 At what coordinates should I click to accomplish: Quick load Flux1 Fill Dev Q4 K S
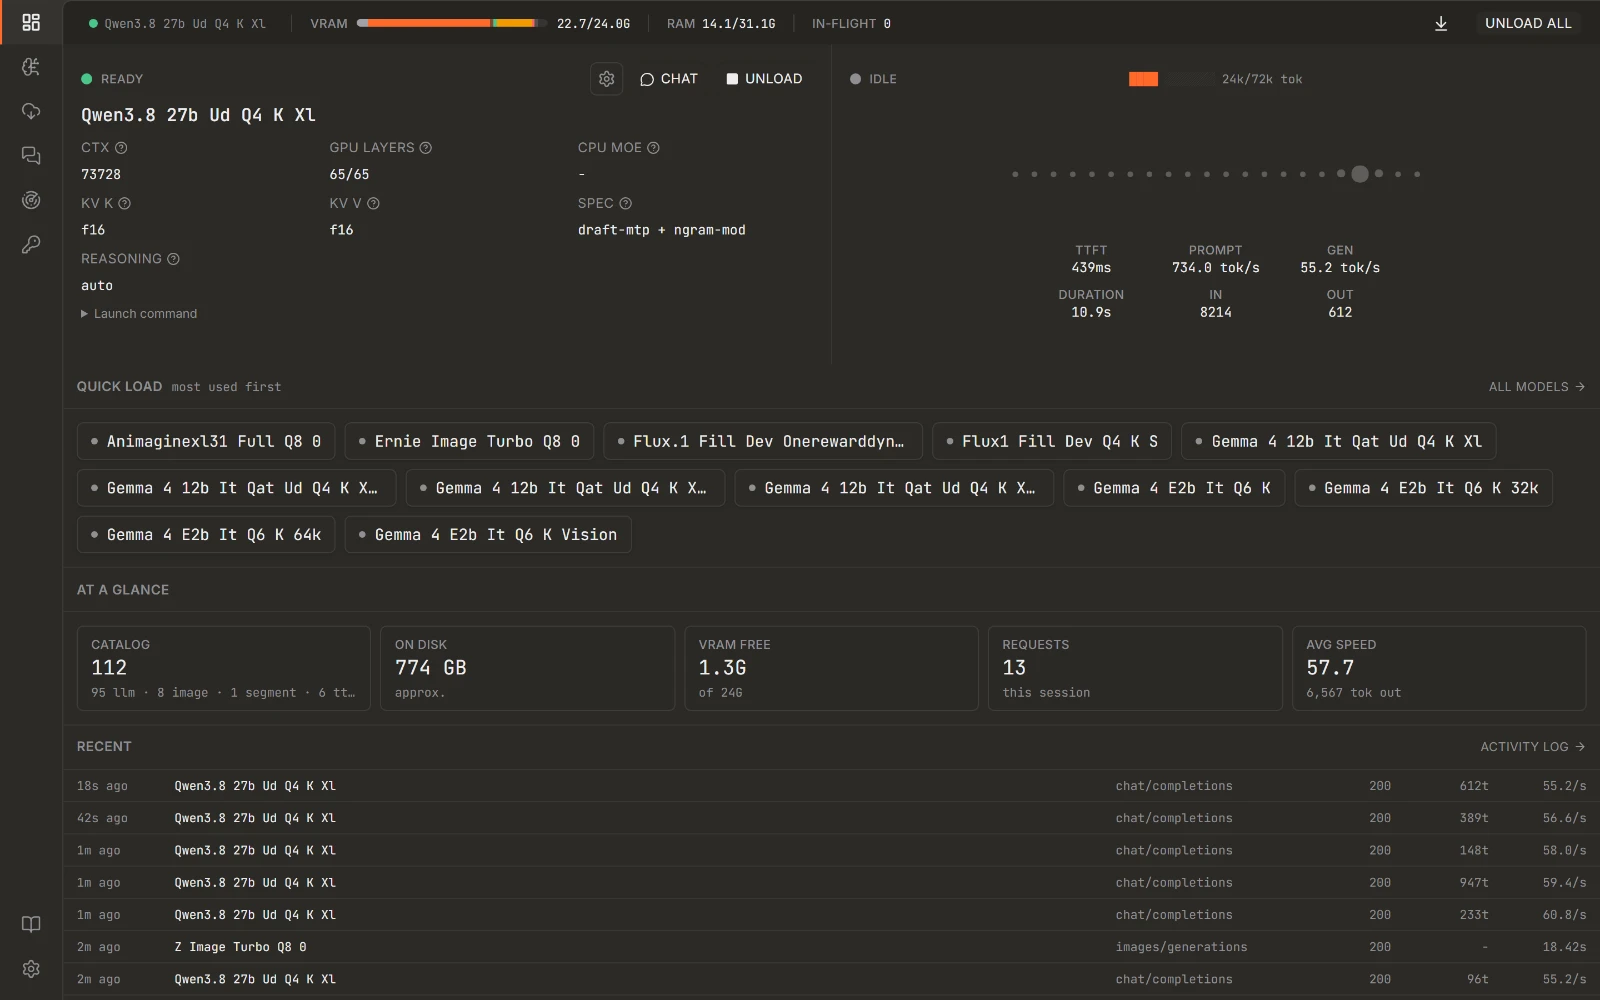(x=1052, y=441)
